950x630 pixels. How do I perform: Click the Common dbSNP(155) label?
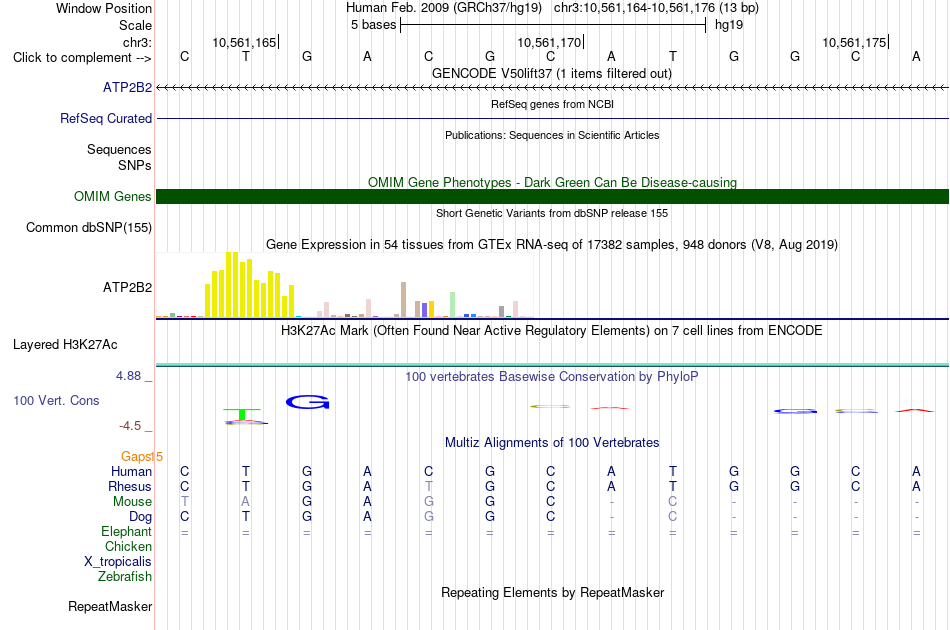(88, 227)
